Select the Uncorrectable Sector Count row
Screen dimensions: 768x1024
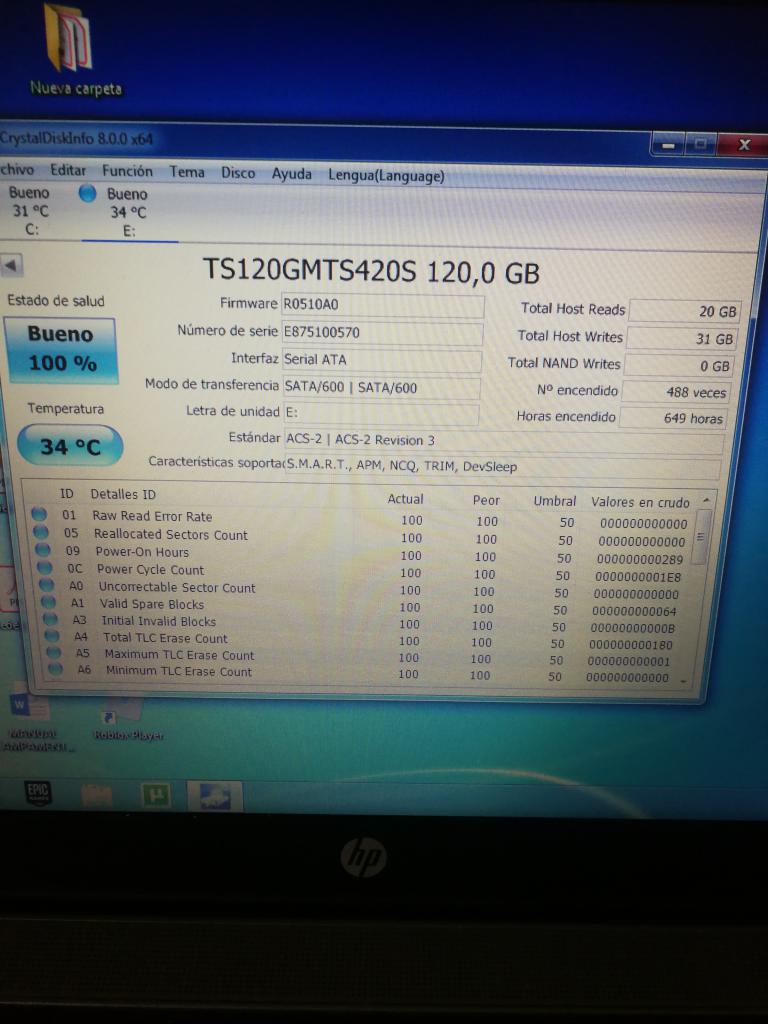(360, 590)
